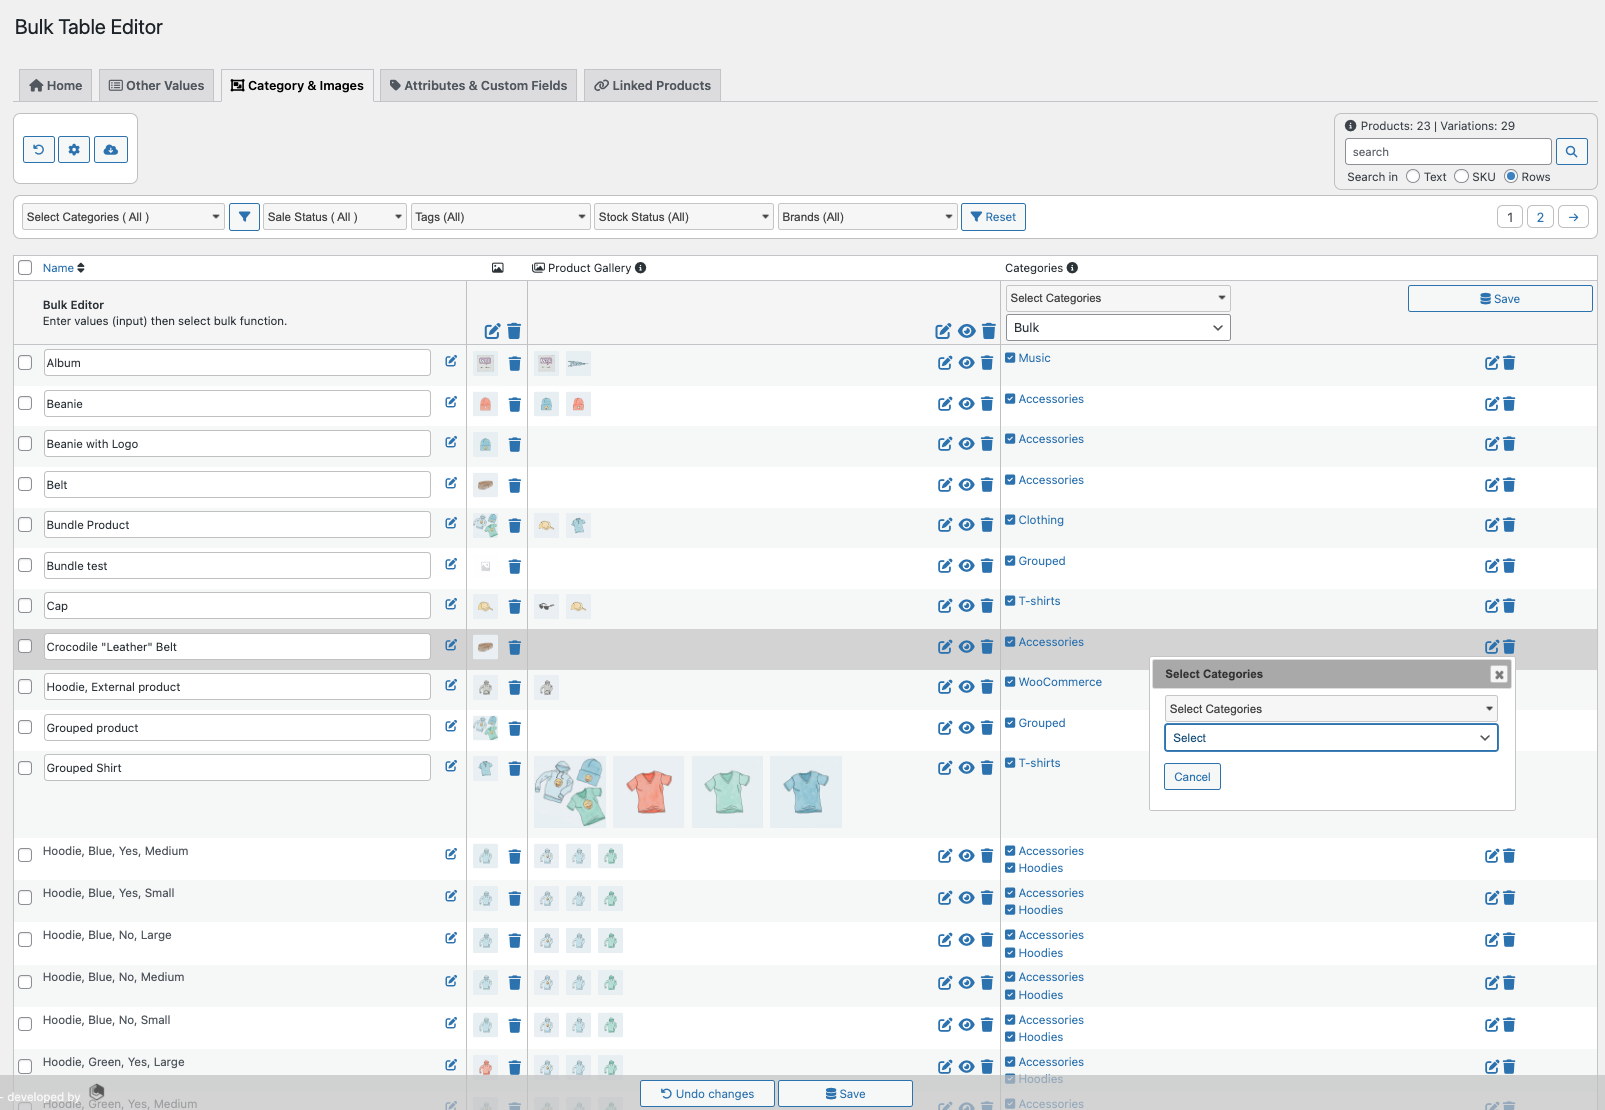Click the edit pencil icon for the Album row
Screen dimensions: 1605x1110
point(451,362)
